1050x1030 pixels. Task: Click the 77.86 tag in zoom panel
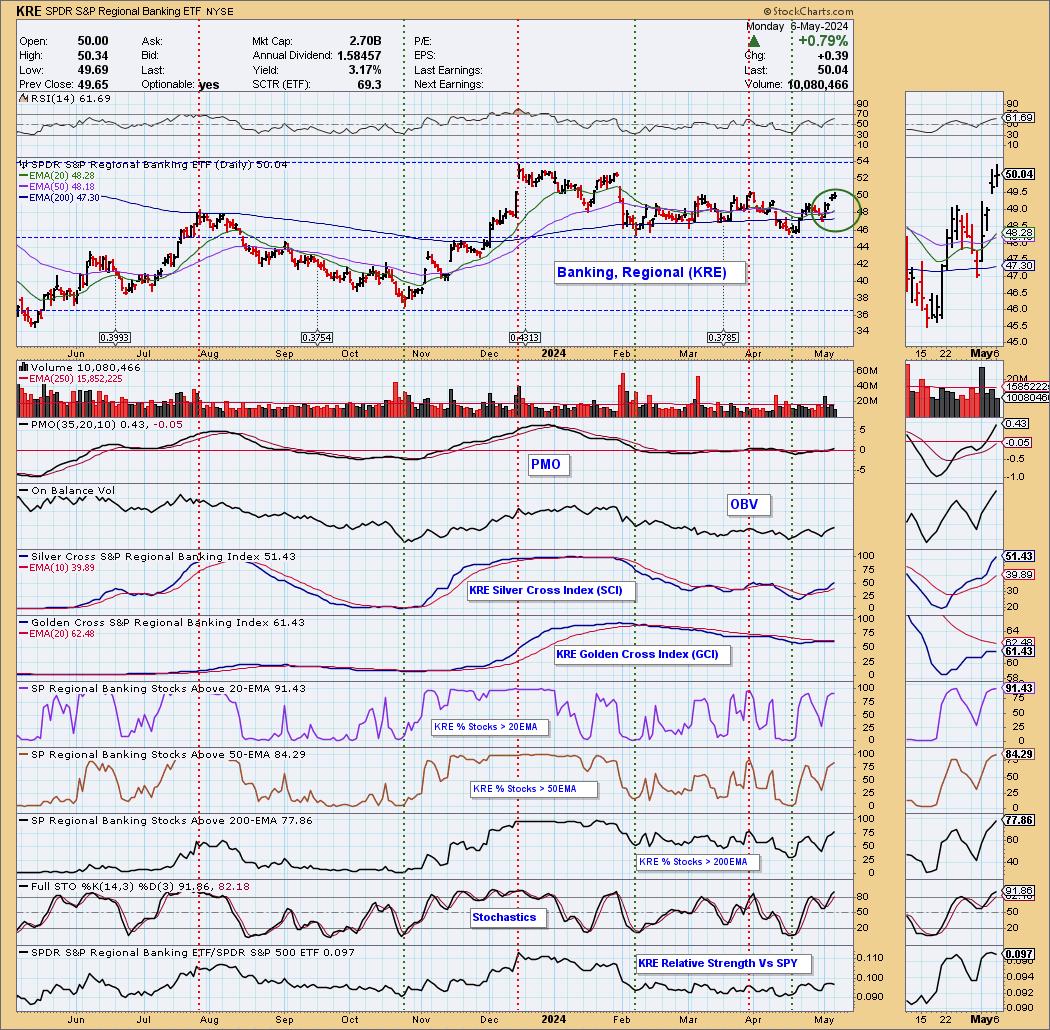1019,820
